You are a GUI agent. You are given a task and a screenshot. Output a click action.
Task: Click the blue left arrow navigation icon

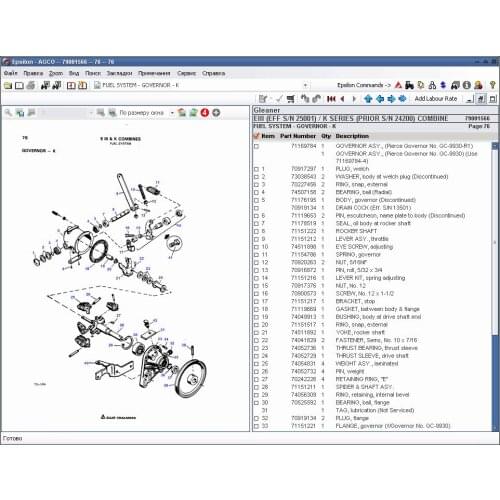coord(380,99)
